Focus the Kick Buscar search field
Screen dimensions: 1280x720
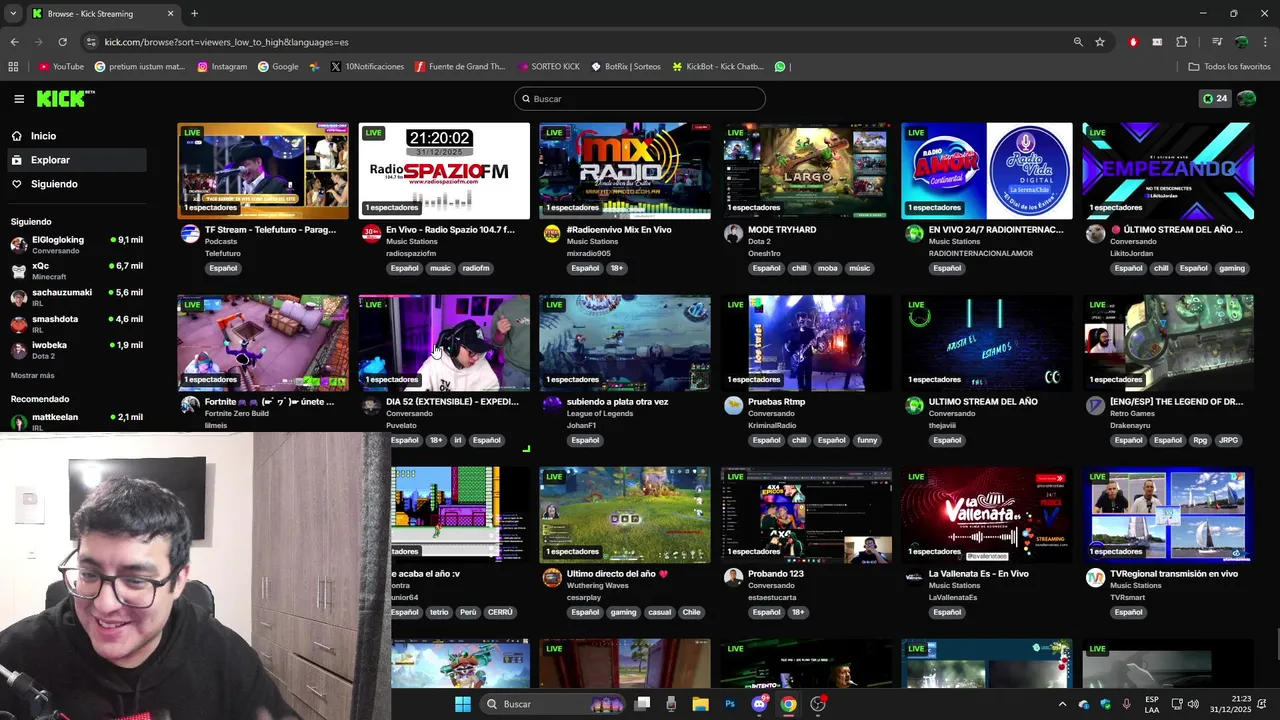pos(640,99)
